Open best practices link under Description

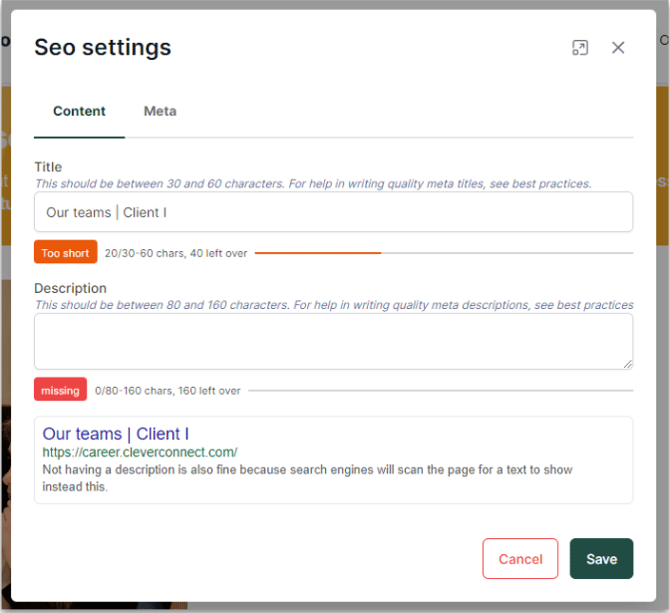pyautogui.click(x=595, y=305)
